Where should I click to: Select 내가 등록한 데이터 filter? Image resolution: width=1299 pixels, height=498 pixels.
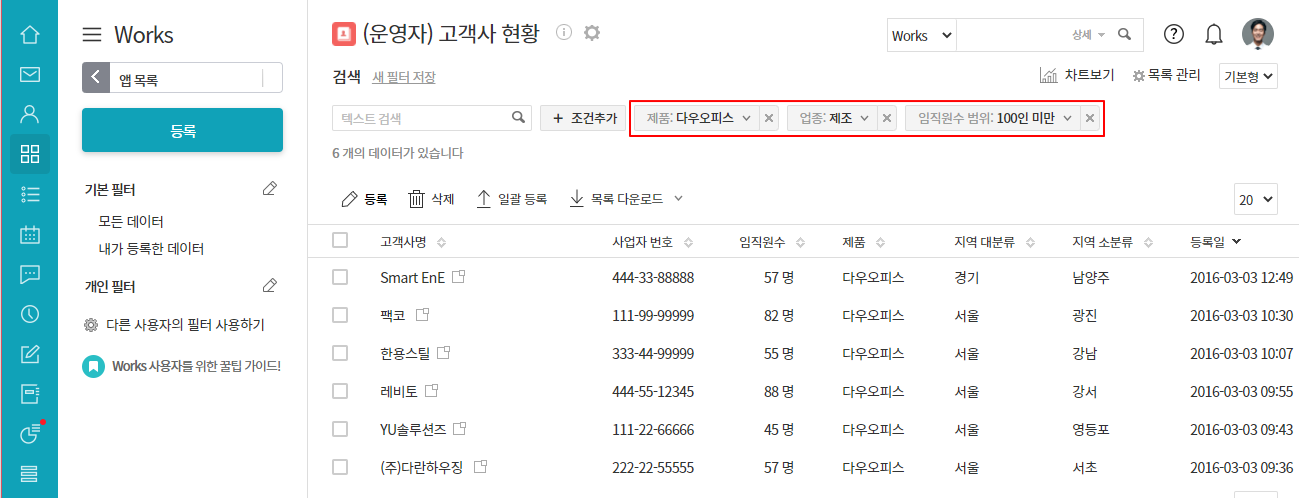pyautogui.click(x=150, y=248)
